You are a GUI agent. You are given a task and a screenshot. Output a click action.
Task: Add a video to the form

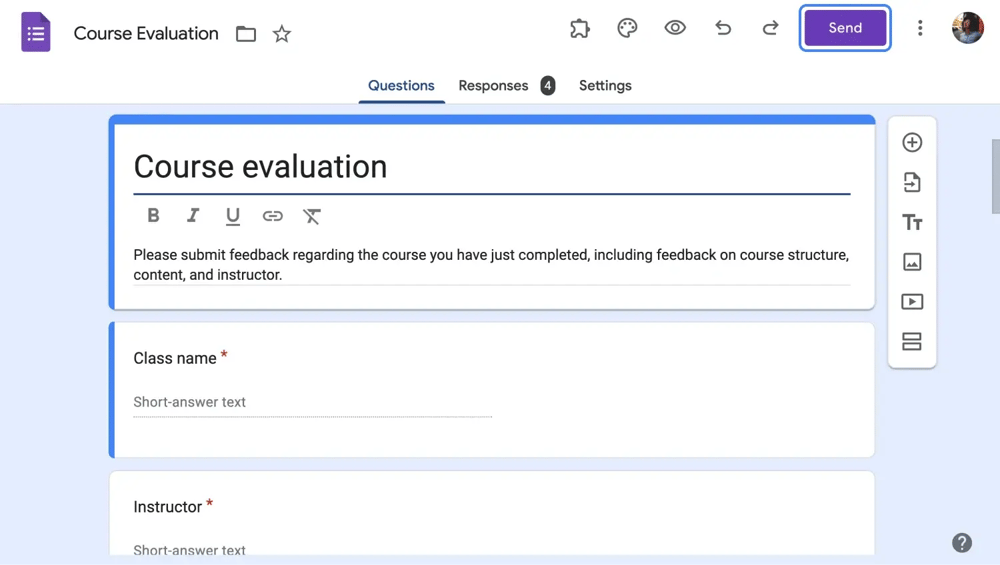pos(912,302)
